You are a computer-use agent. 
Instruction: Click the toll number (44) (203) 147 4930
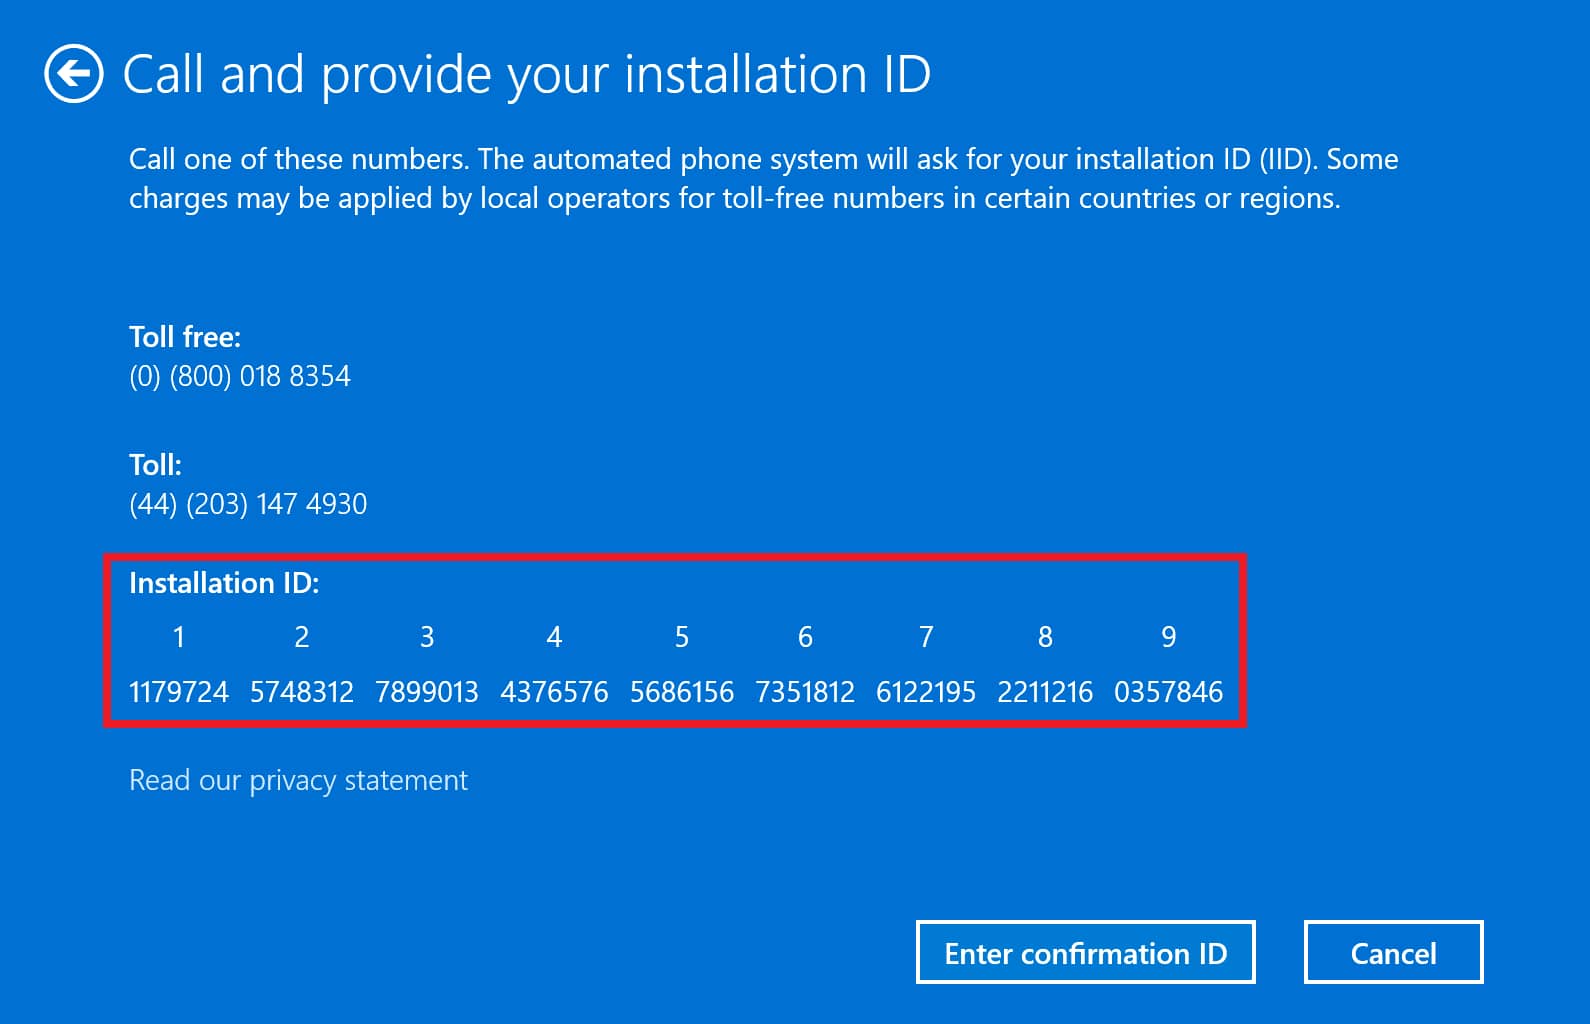click(248, 504)
